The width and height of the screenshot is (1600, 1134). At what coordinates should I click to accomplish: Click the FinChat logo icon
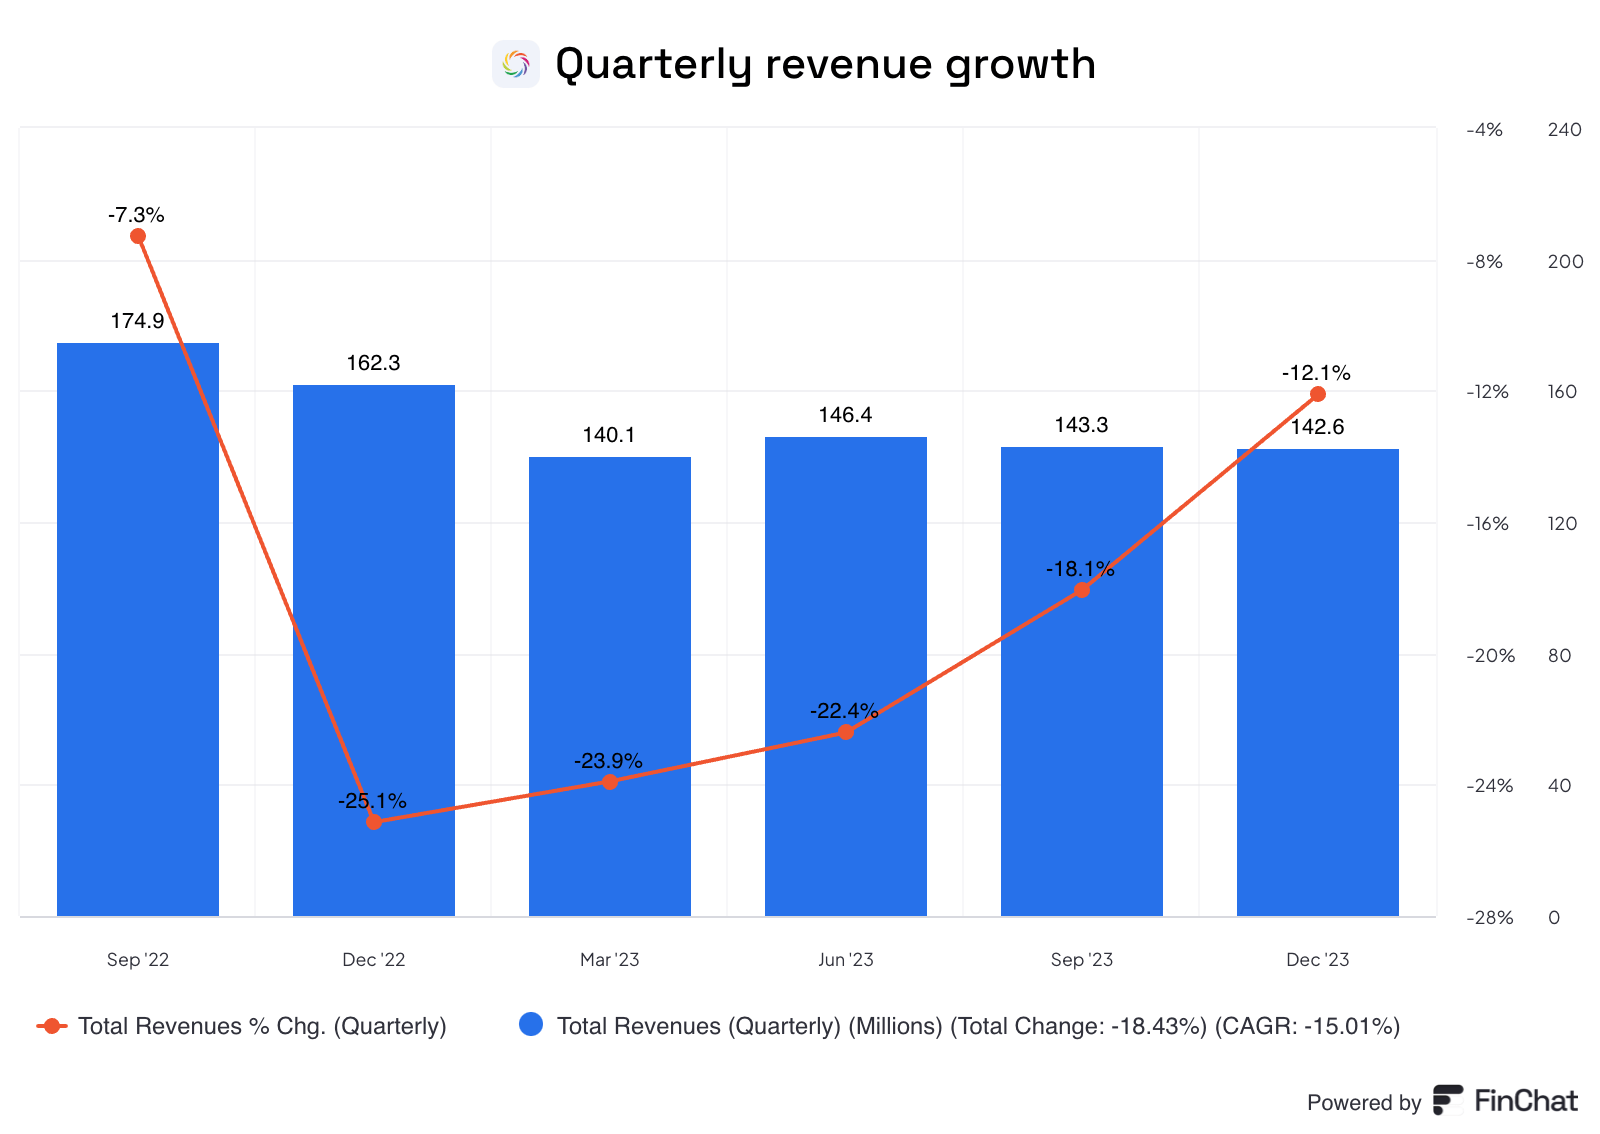(1447, 1101)
